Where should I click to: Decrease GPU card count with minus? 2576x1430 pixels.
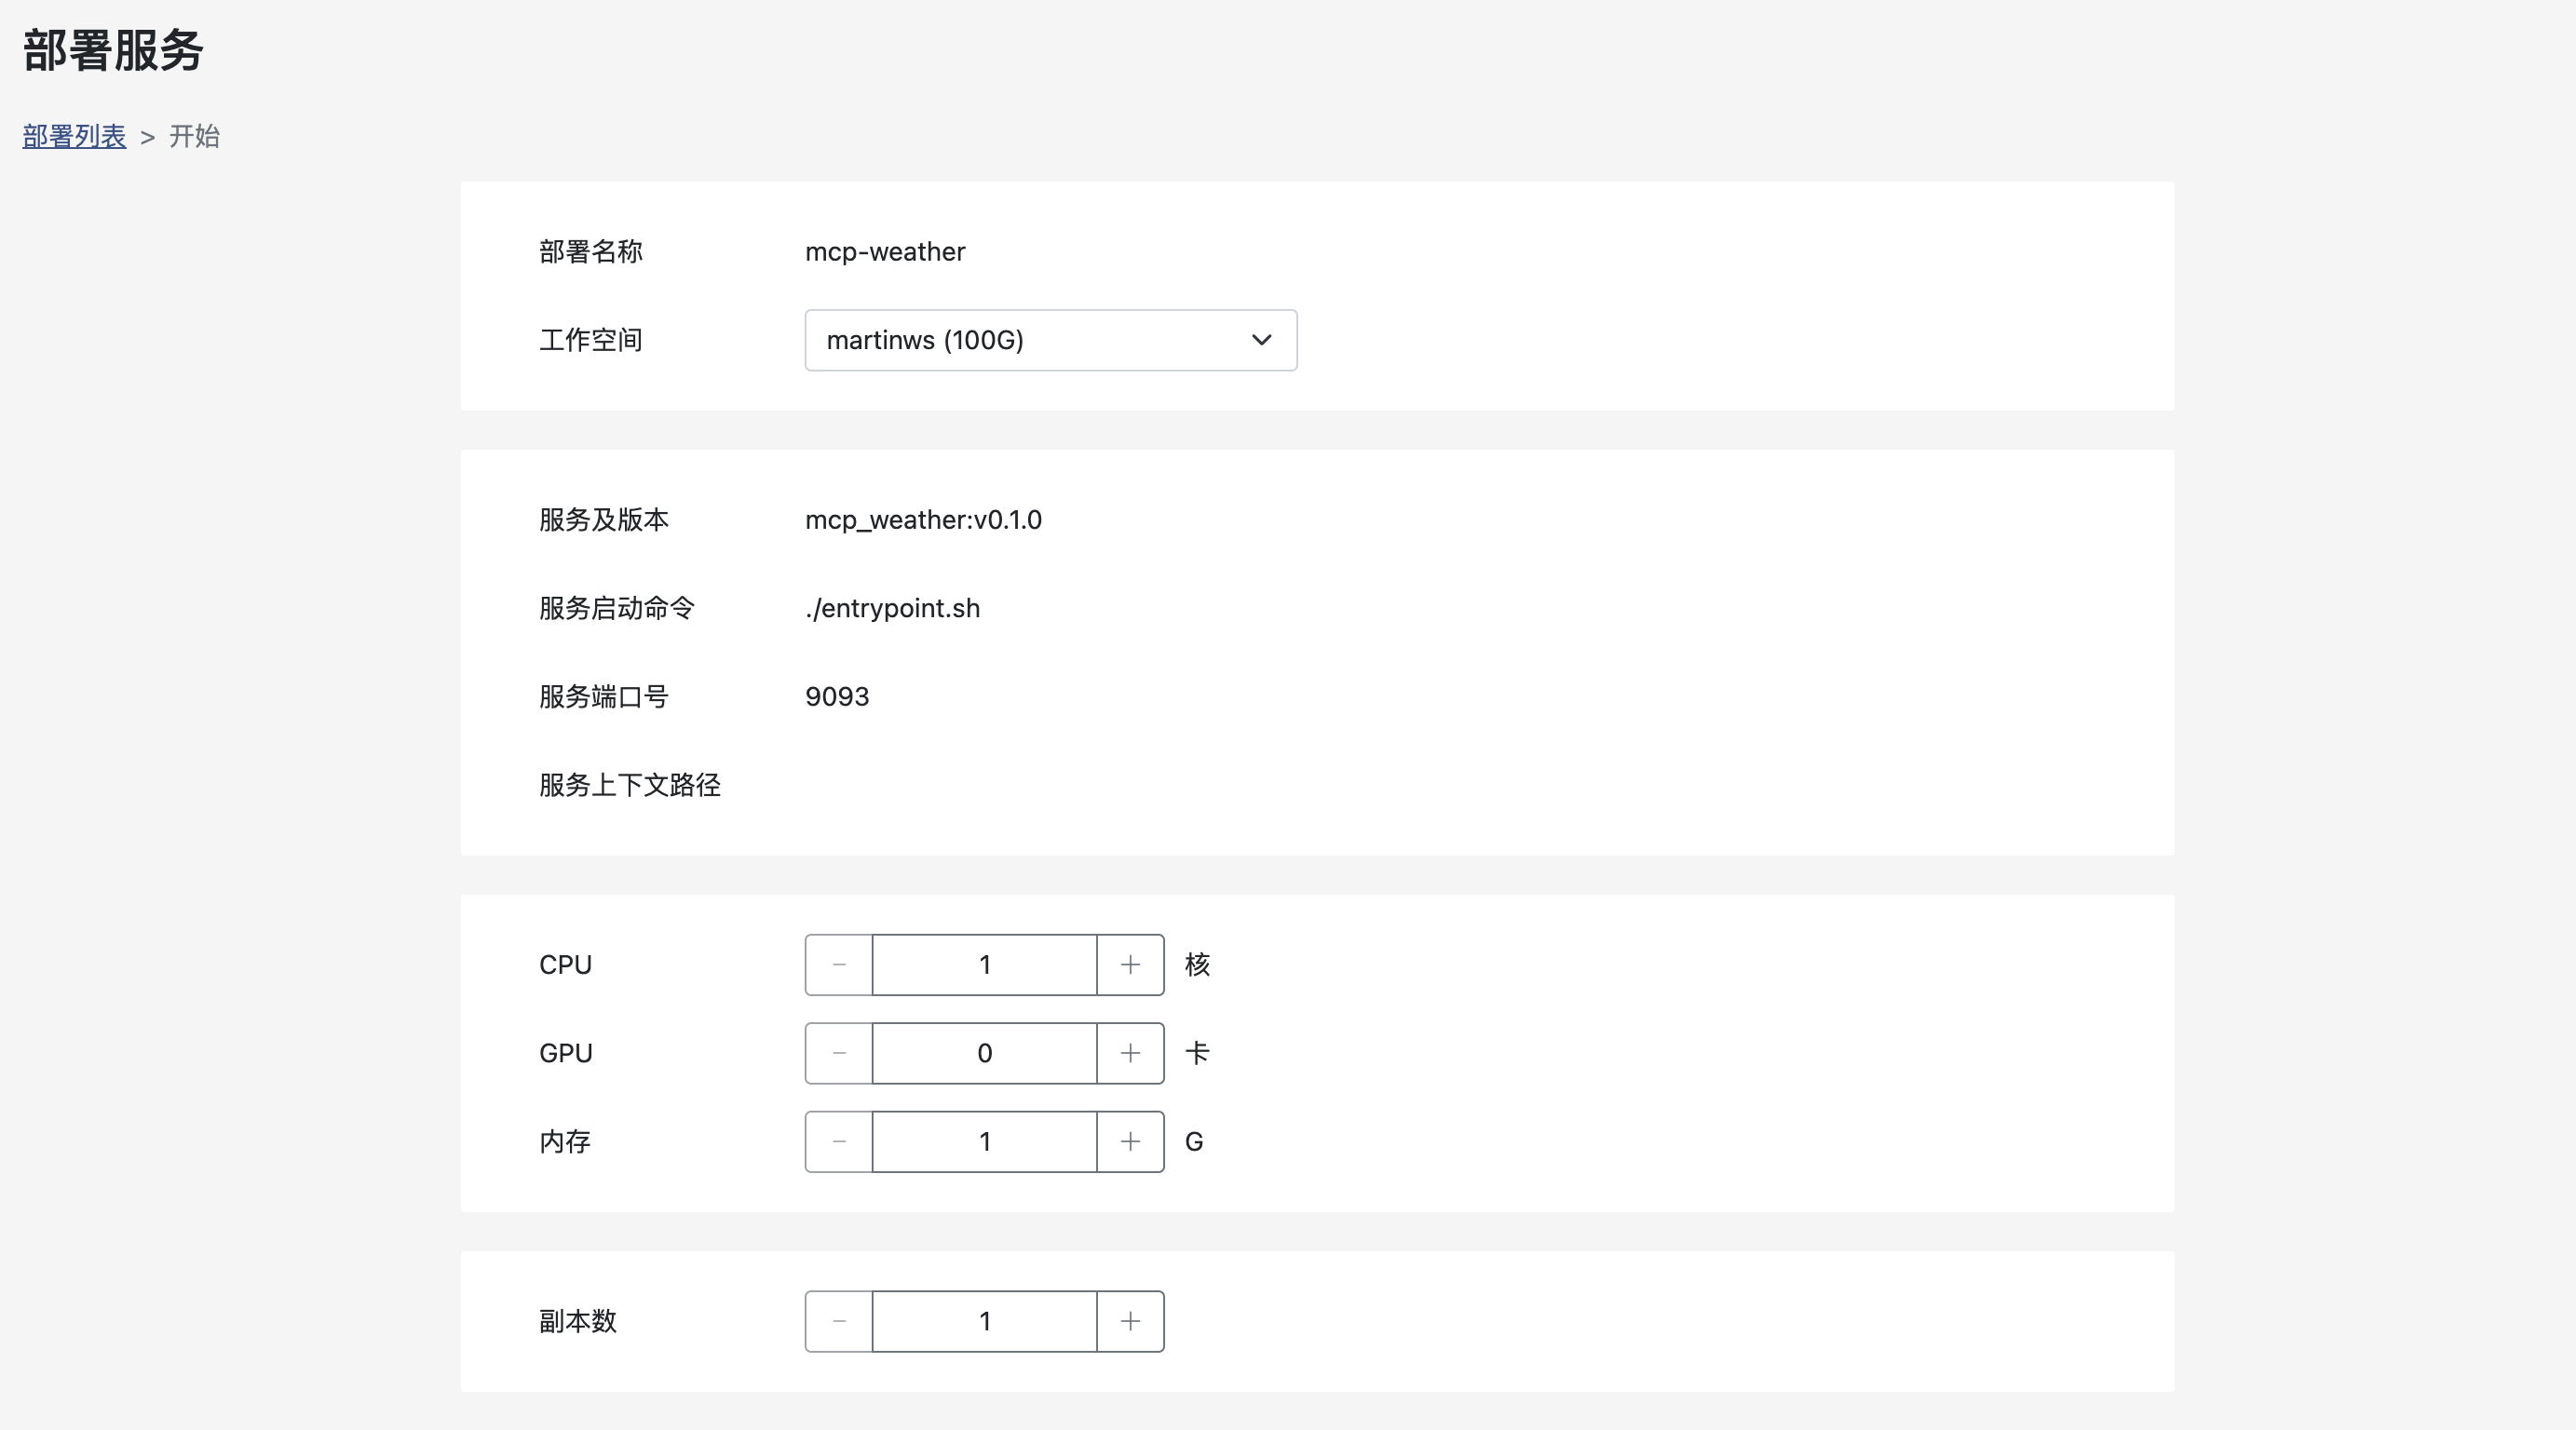coord(839,1053)
